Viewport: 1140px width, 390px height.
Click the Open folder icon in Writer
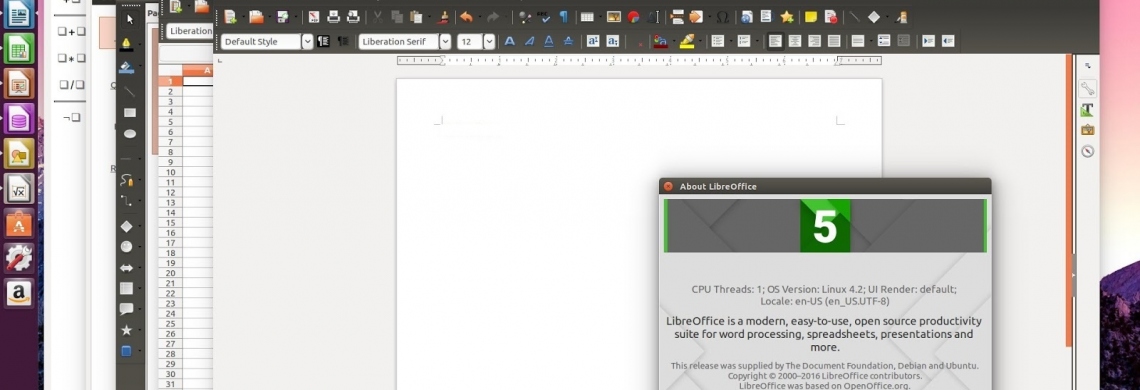tap(256, 17)
